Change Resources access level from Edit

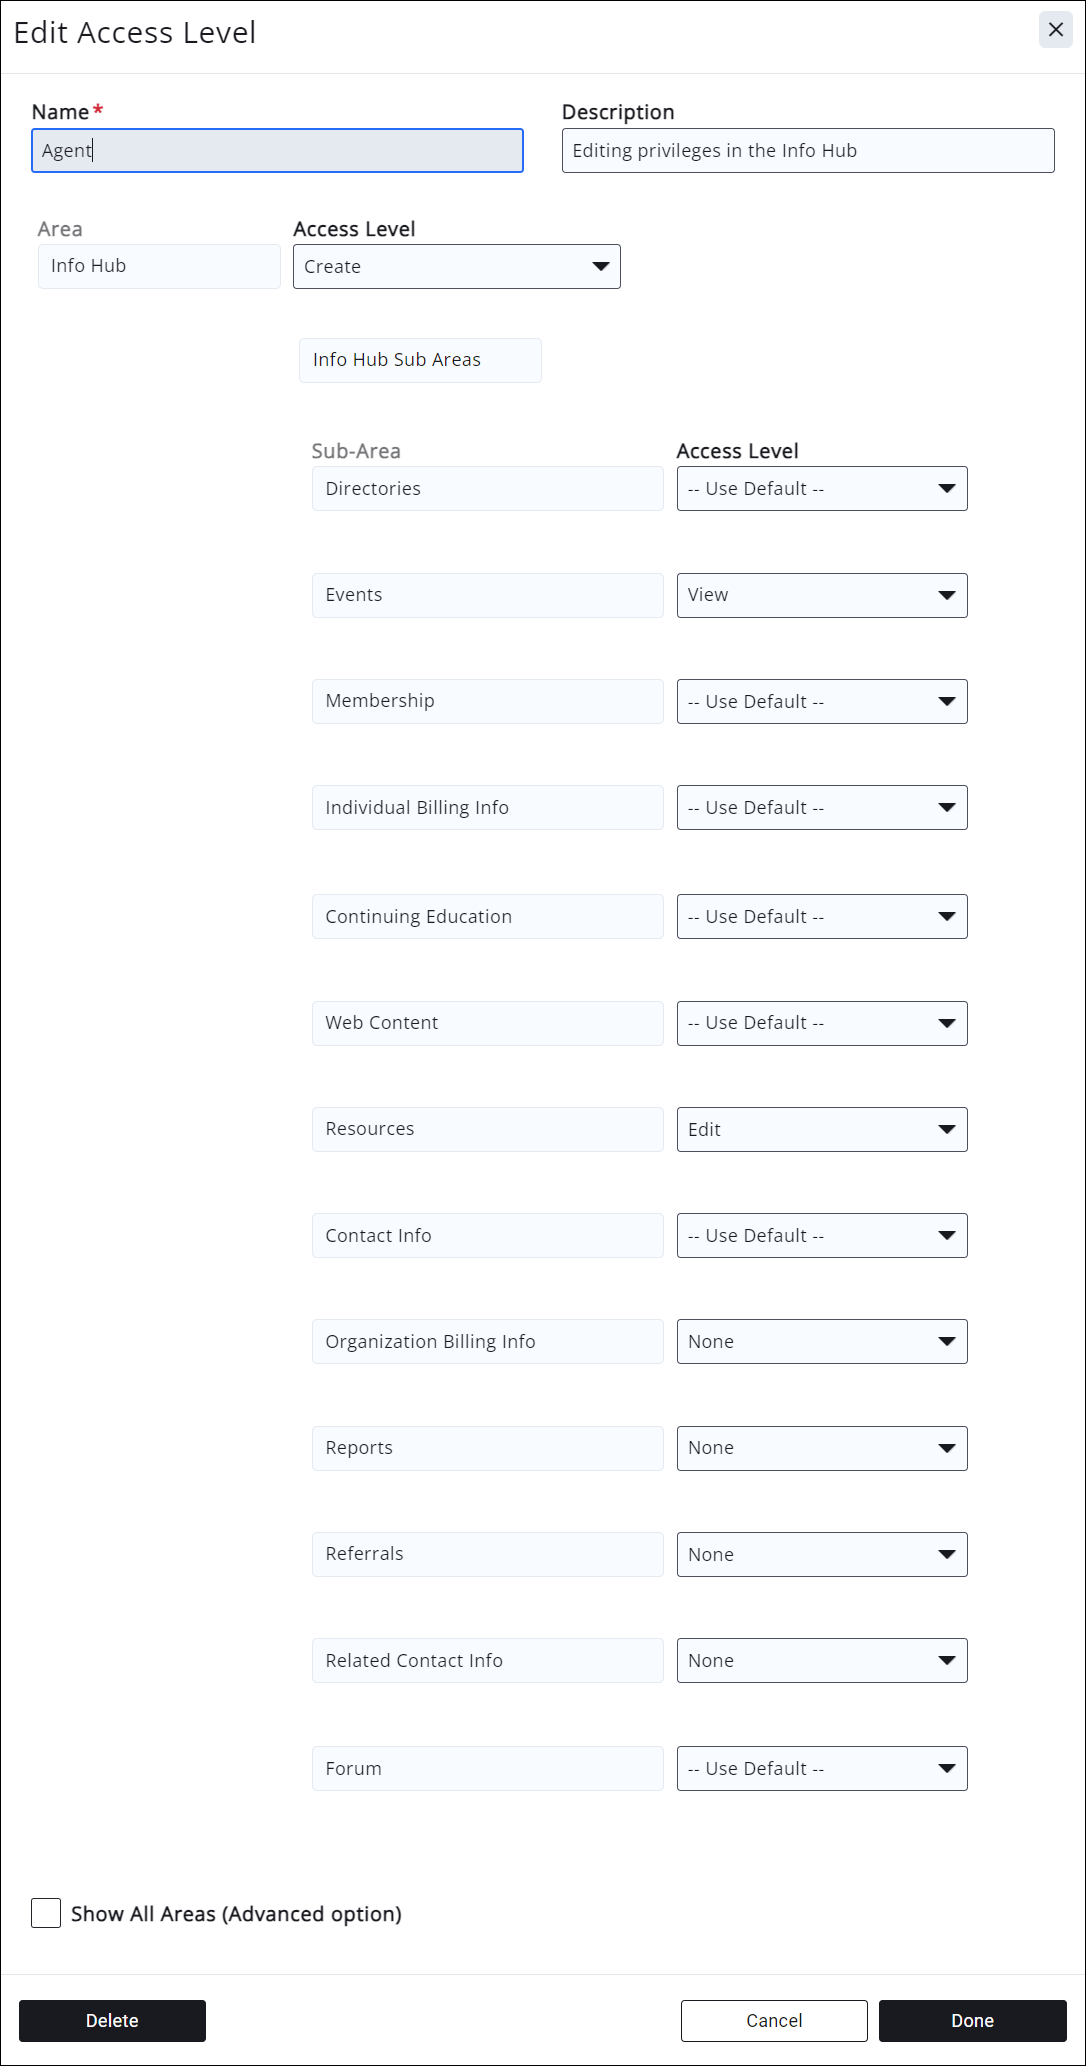[821, 1130]
